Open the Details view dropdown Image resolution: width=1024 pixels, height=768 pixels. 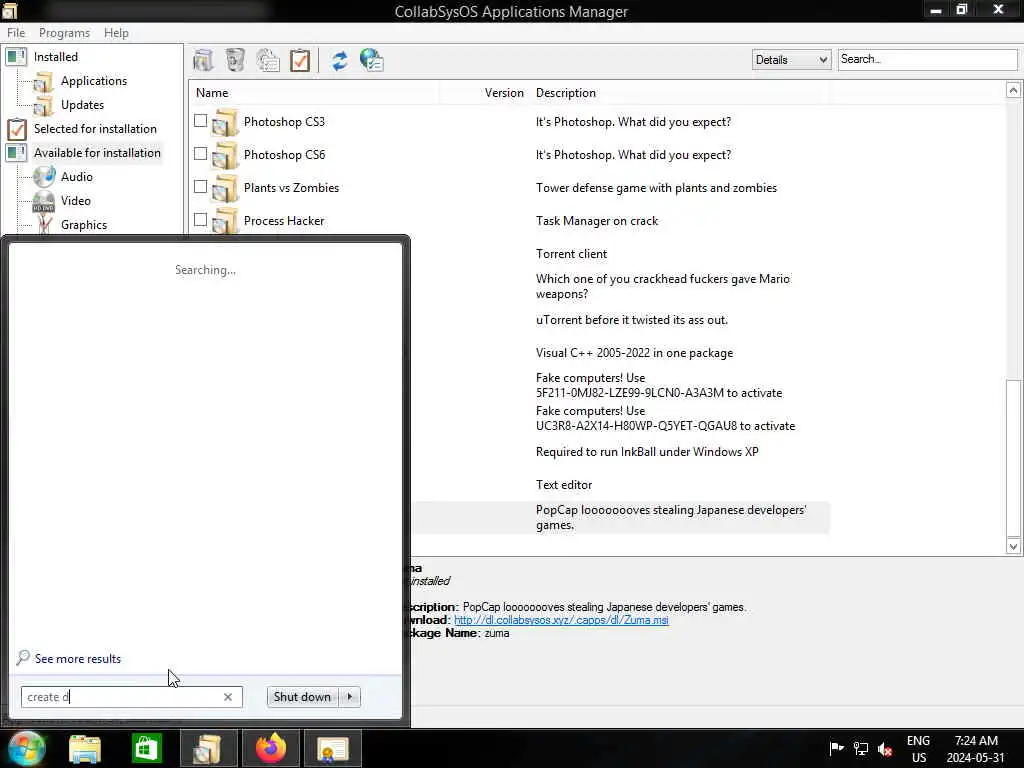pyautogui.click(x=791, y=59)
